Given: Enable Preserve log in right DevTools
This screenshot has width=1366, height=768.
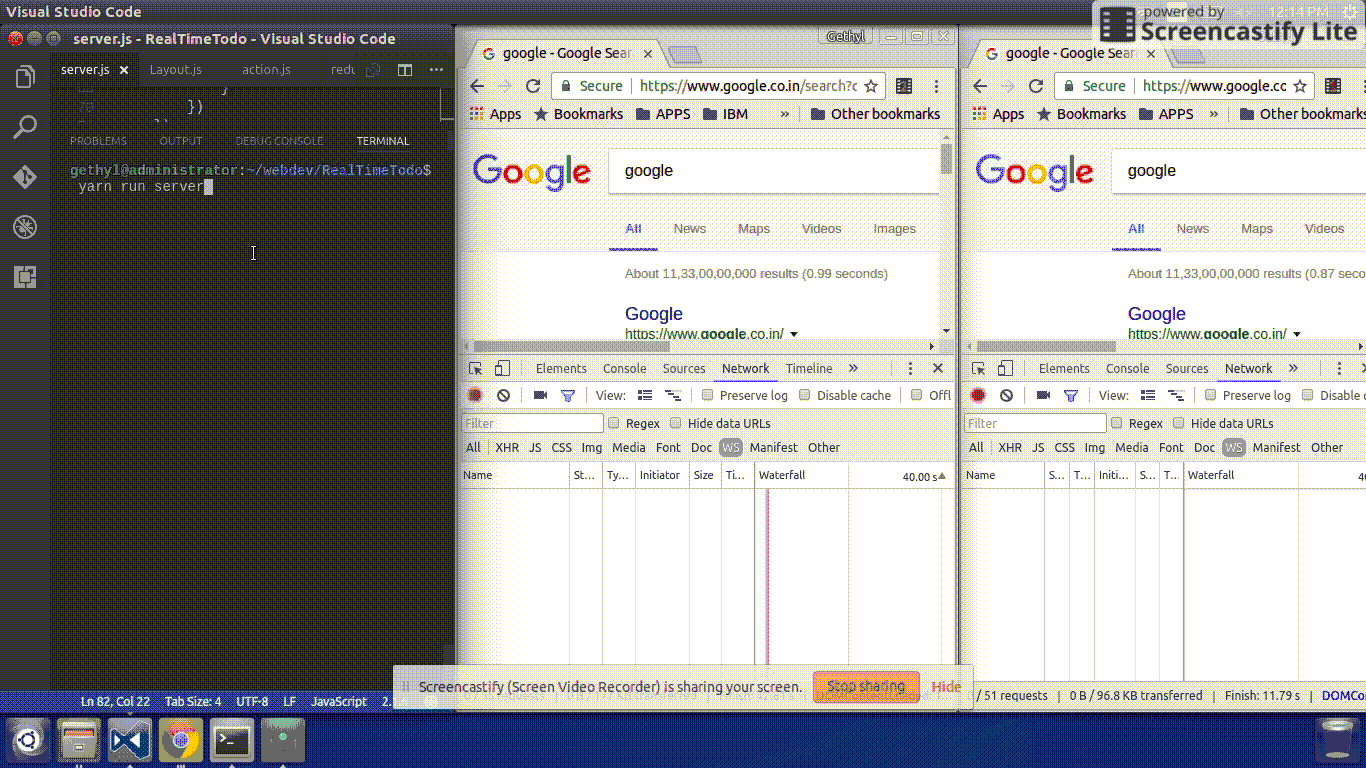Looking at the screenshot, I should point(1211,395).
